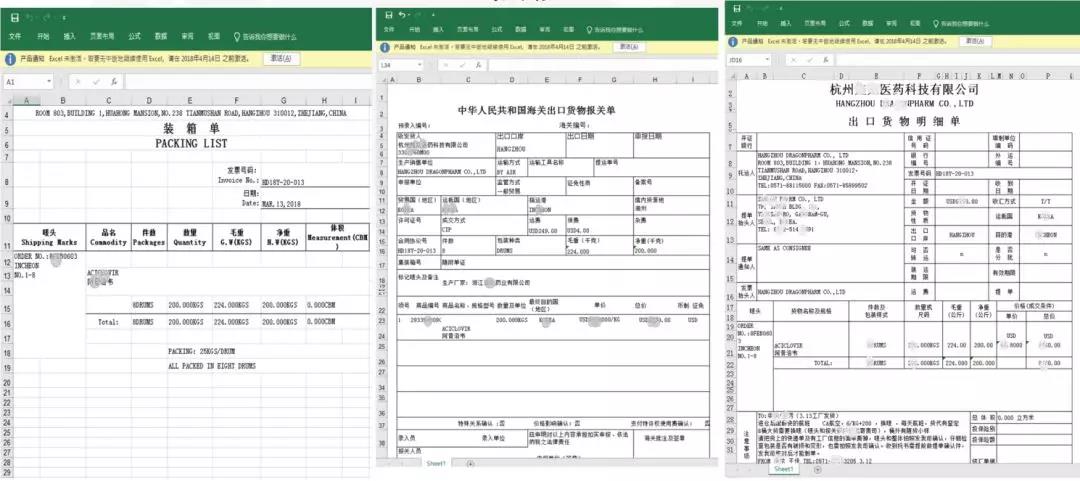This screenshot has height=481, width=1080.
Task: Expand Name Box A1 dropdown, Packing List window
Action: pos(49,81)
